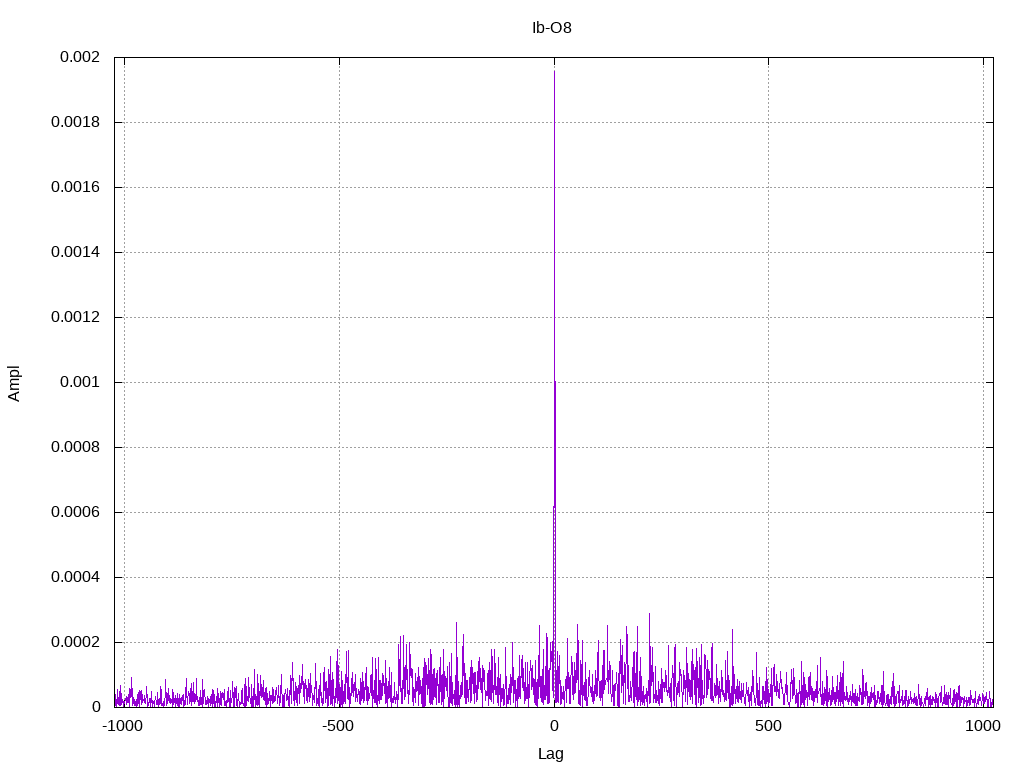Click the 0.002 y-axis tick label

(80, 57)
